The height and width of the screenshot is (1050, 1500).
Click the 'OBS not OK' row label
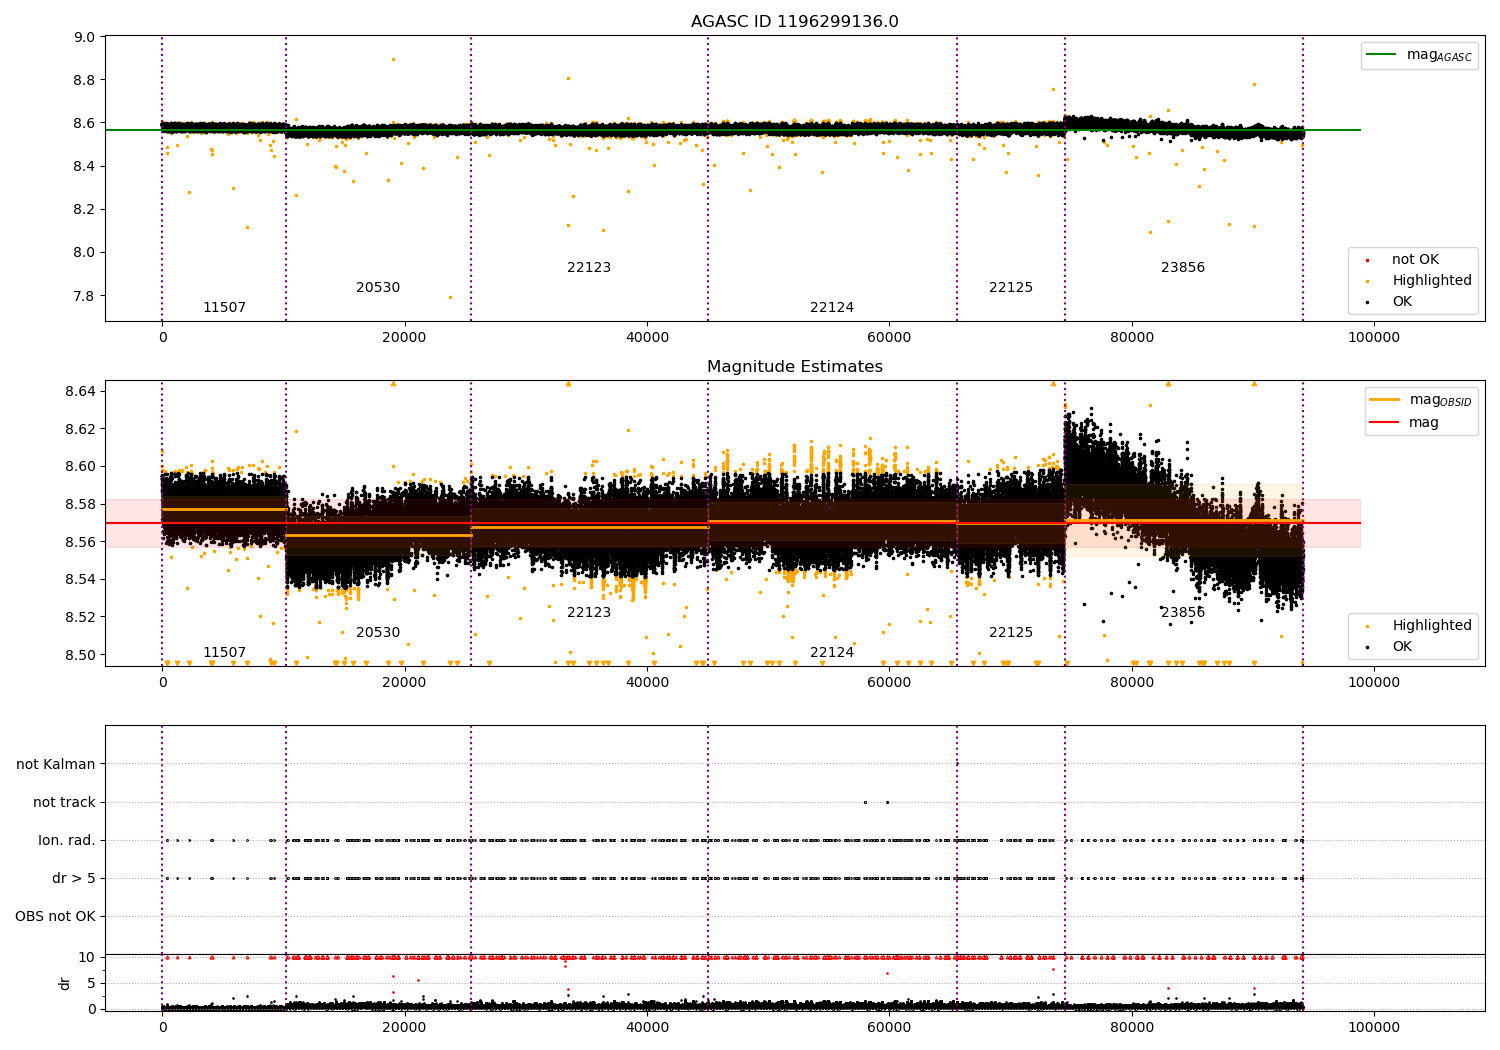[x=55, y=916]
